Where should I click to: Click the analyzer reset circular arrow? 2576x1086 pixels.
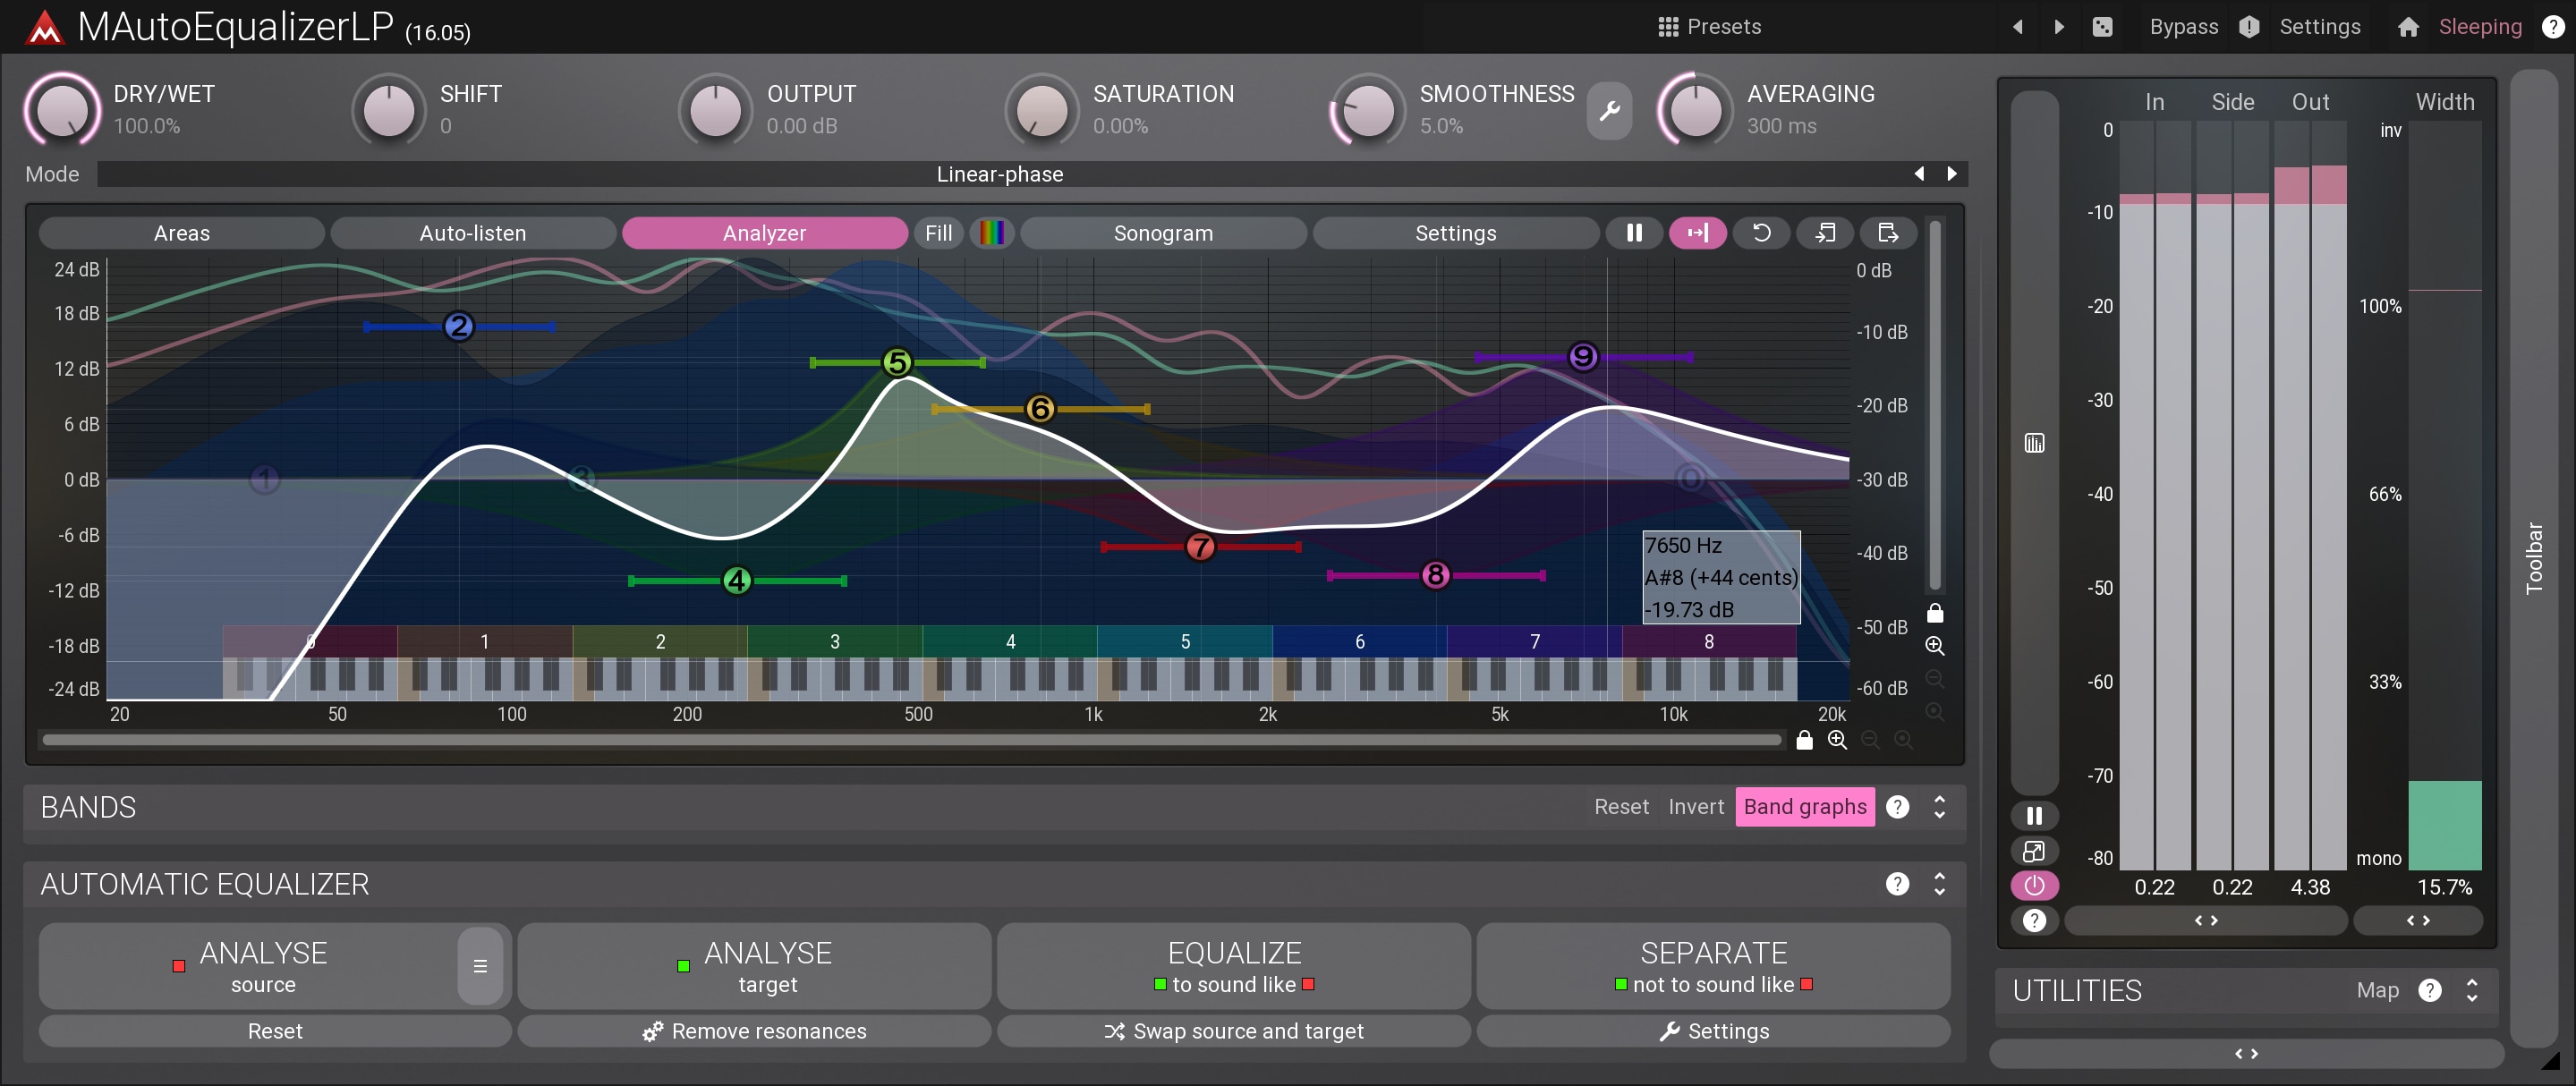click(x=1761, y=233)
